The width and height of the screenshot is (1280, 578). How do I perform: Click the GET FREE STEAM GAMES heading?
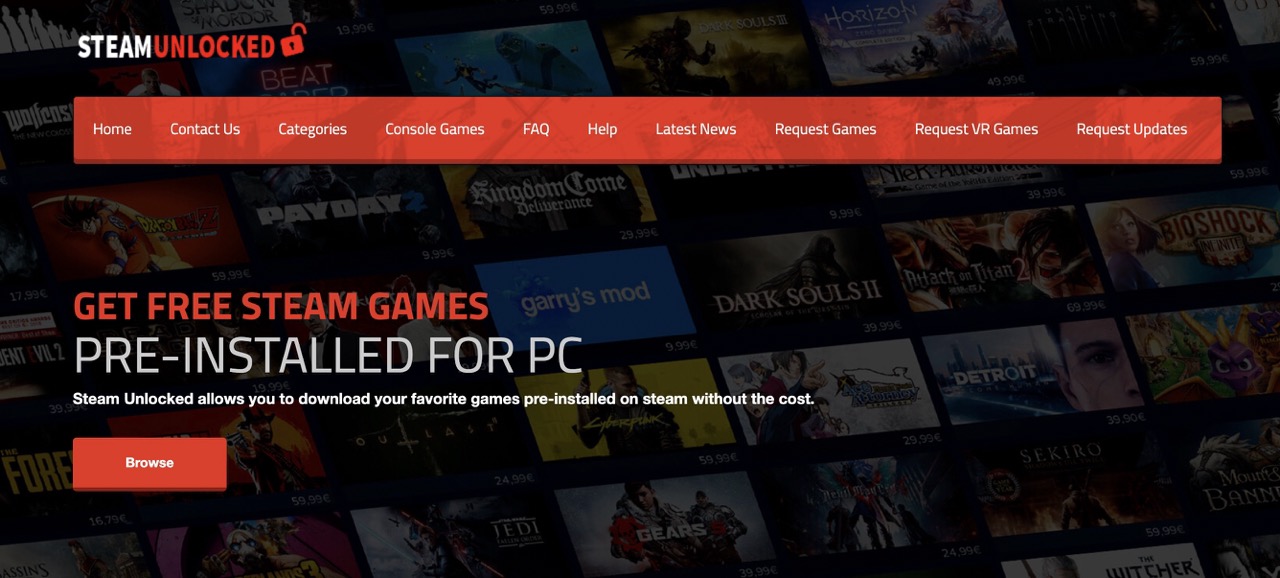(280, 305)
